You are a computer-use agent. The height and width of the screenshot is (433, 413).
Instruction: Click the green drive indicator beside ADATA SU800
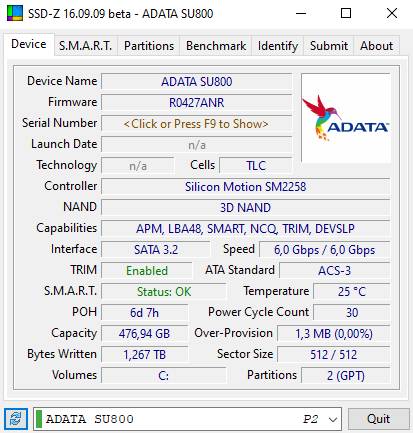(39, 419)
